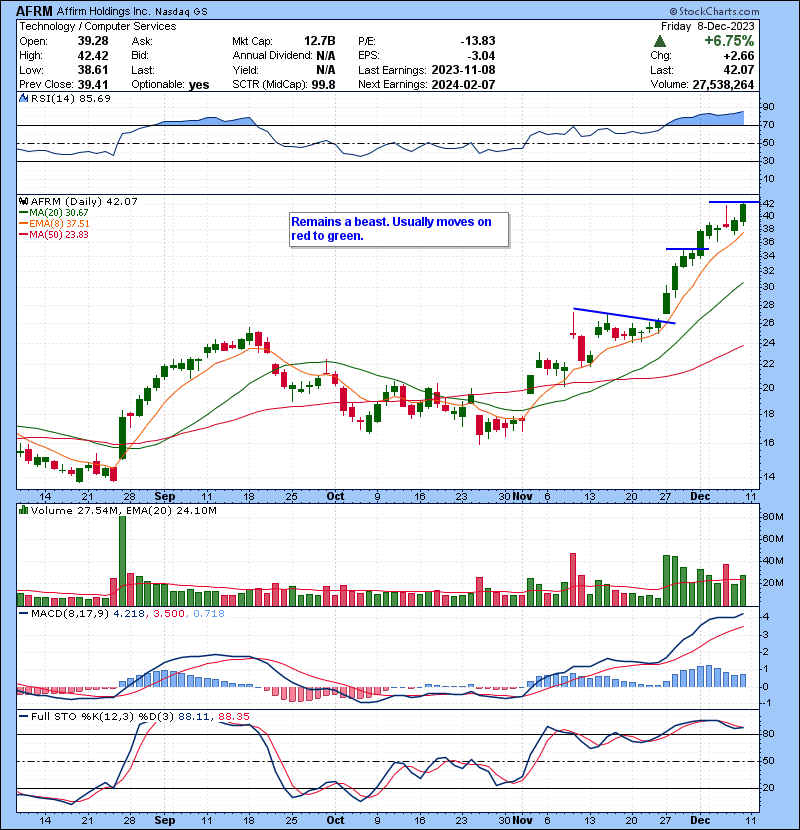Click the AFRM ticker symbol in header
Viewport: 800px width, 830px height.
pyautogui.click(x=34, y=11)
